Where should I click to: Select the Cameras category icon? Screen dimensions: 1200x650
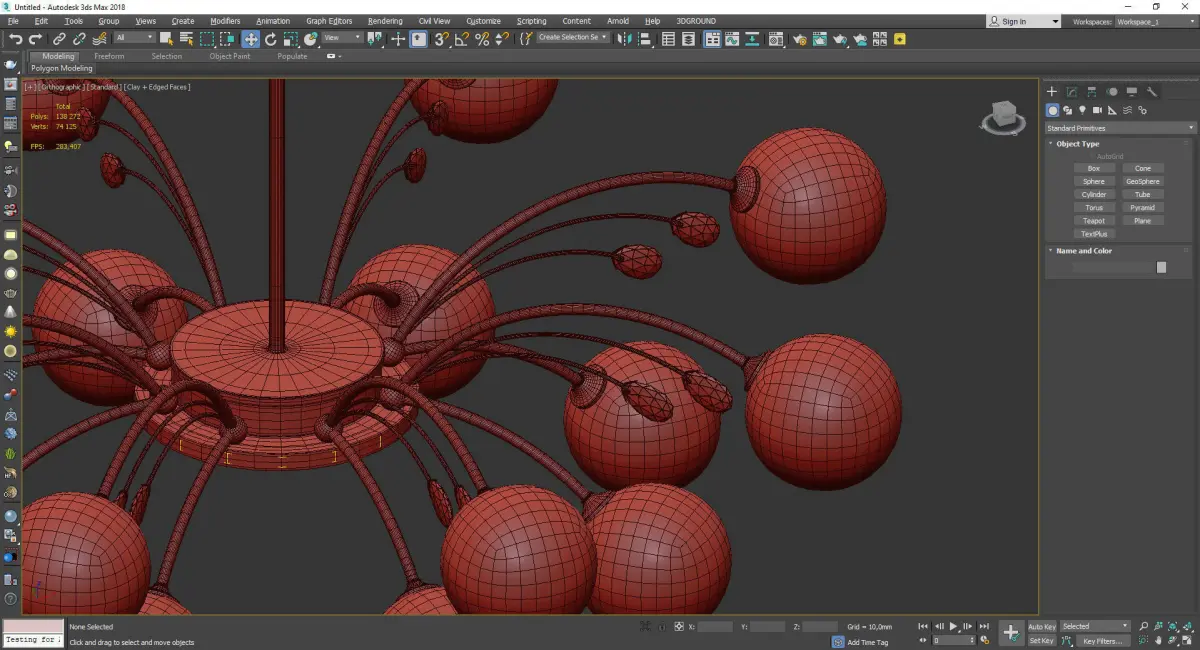1097,110
